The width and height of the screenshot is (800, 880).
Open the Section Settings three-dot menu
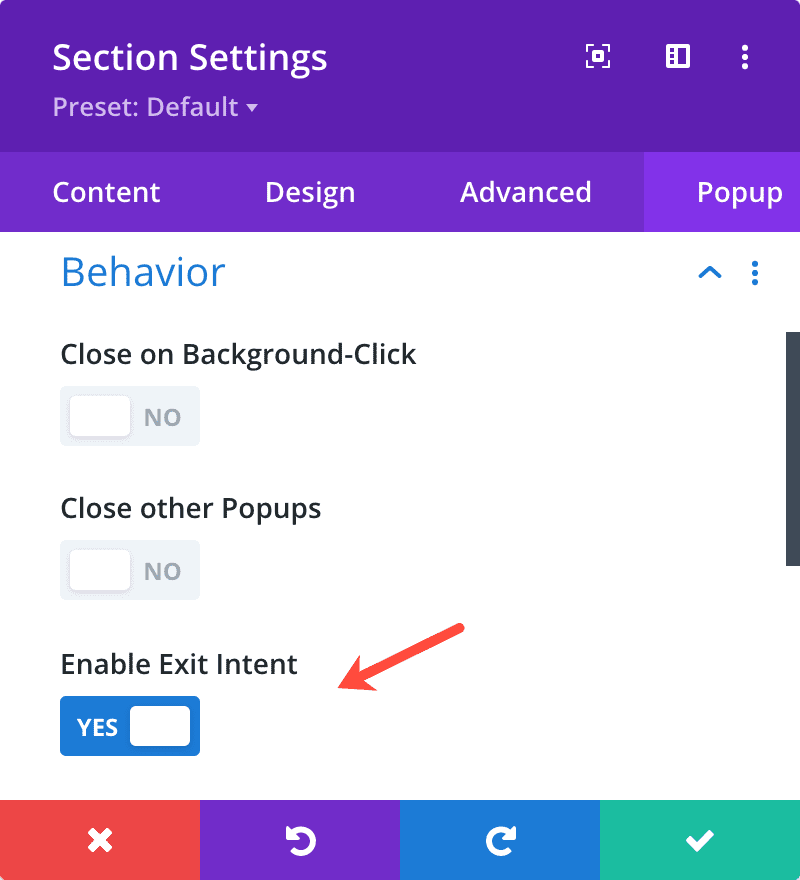(744, 57)
